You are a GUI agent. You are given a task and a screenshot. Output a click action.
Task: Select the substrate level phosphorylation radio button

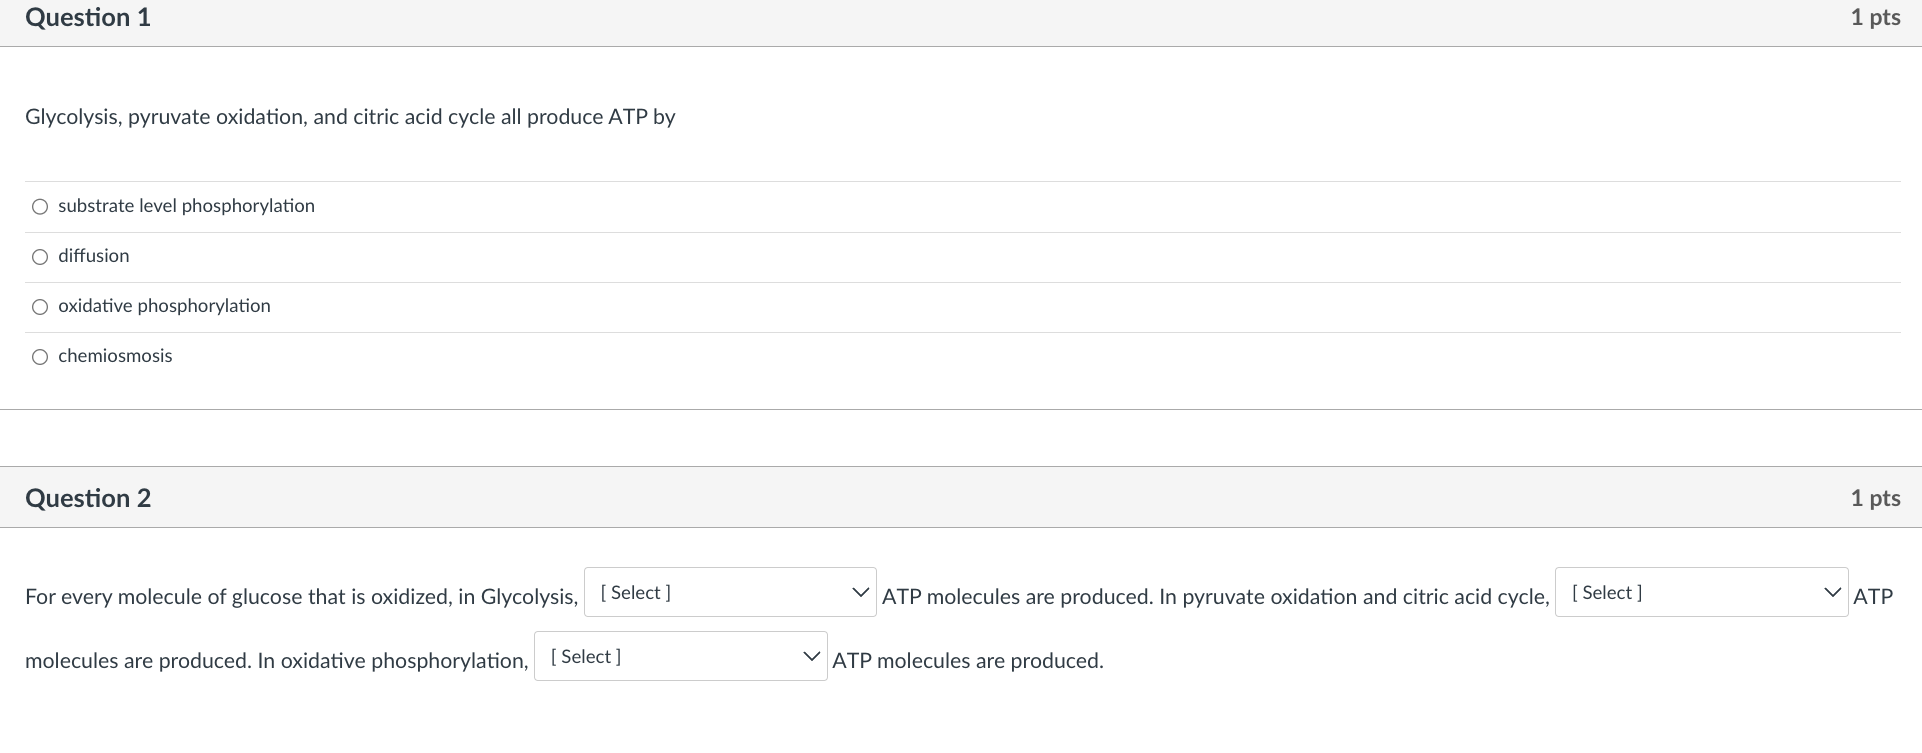[40, 207]
